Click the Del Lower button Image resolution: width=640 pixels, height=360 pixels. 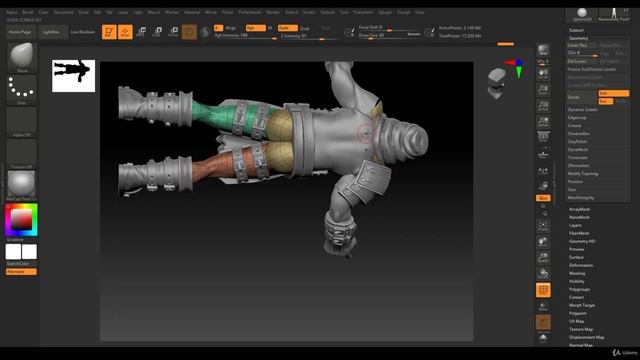click(x=582, y=61)
